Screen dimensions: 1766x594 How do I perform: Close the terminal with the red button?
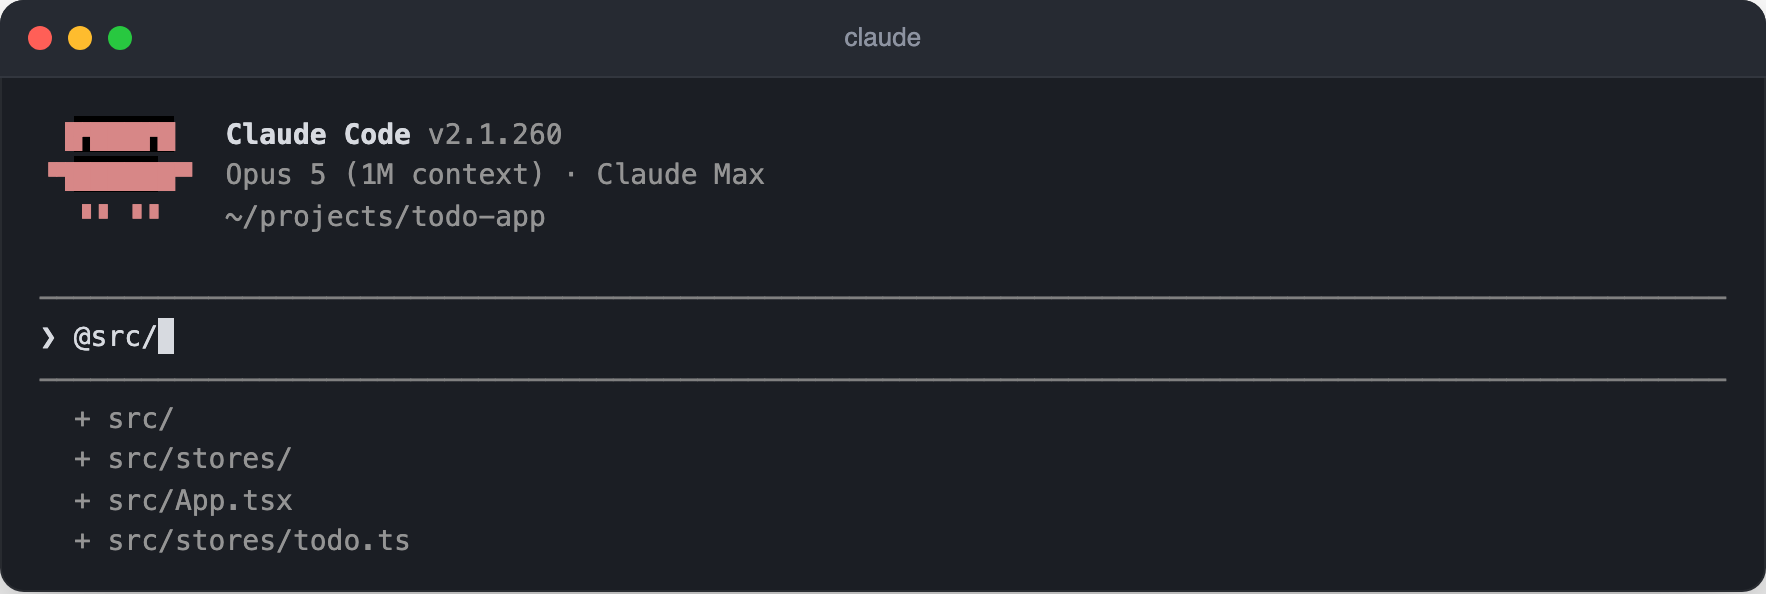point(40,38)
